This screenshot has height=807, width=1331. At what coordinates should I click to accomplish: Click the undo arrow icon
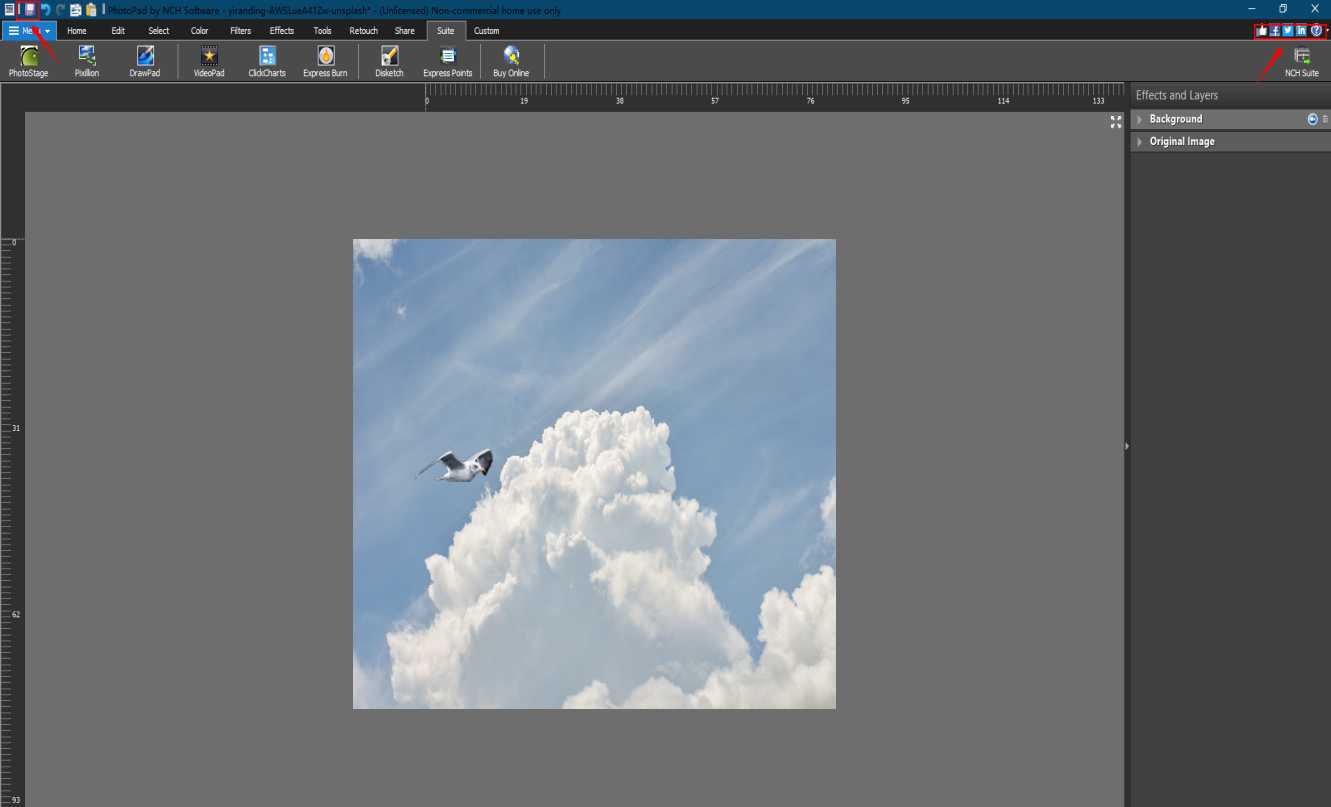[45, 9]
